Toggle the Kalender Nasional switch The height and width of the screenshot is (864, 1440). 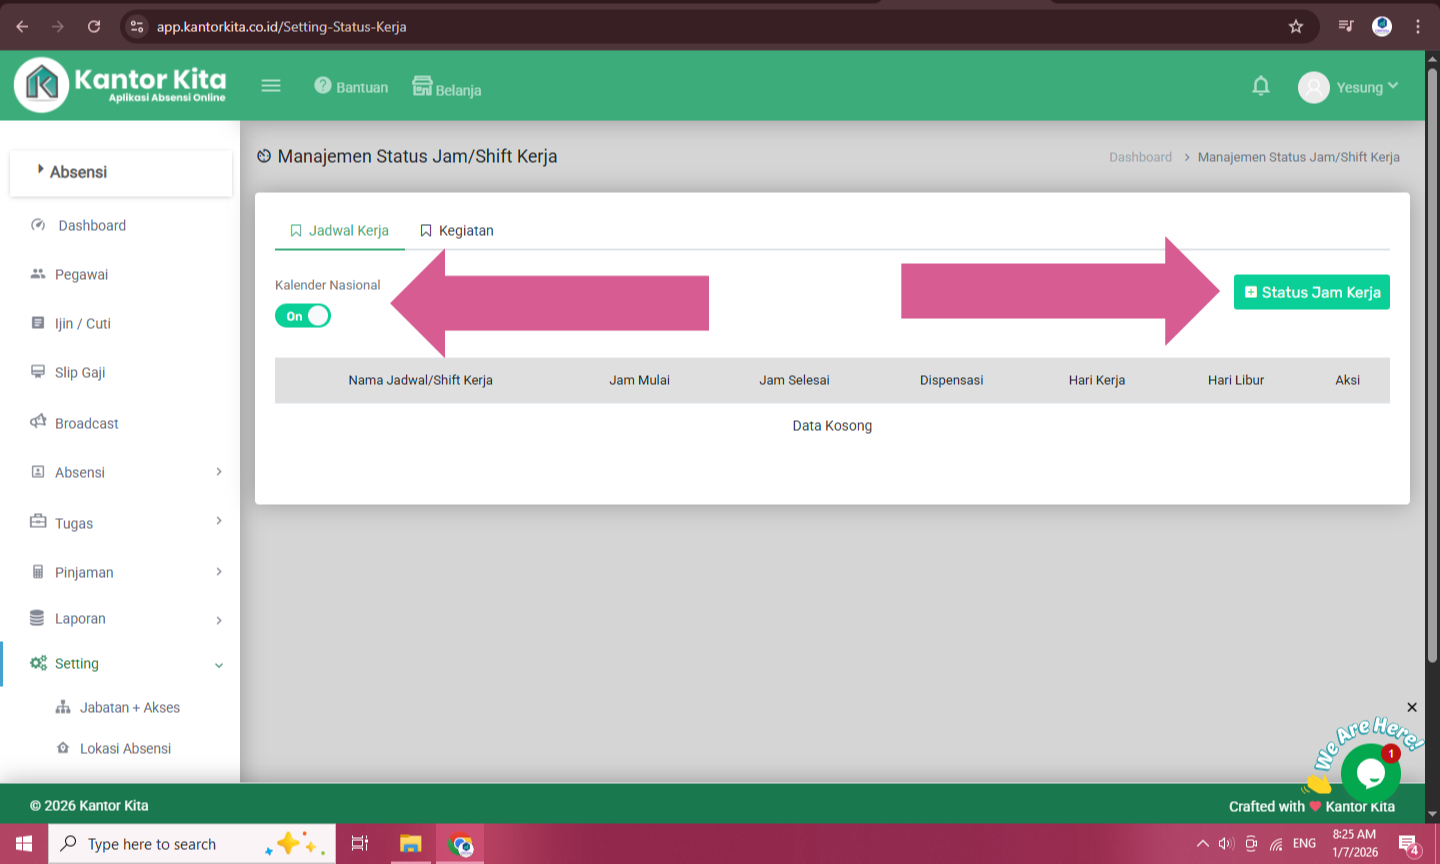point(303,316)
